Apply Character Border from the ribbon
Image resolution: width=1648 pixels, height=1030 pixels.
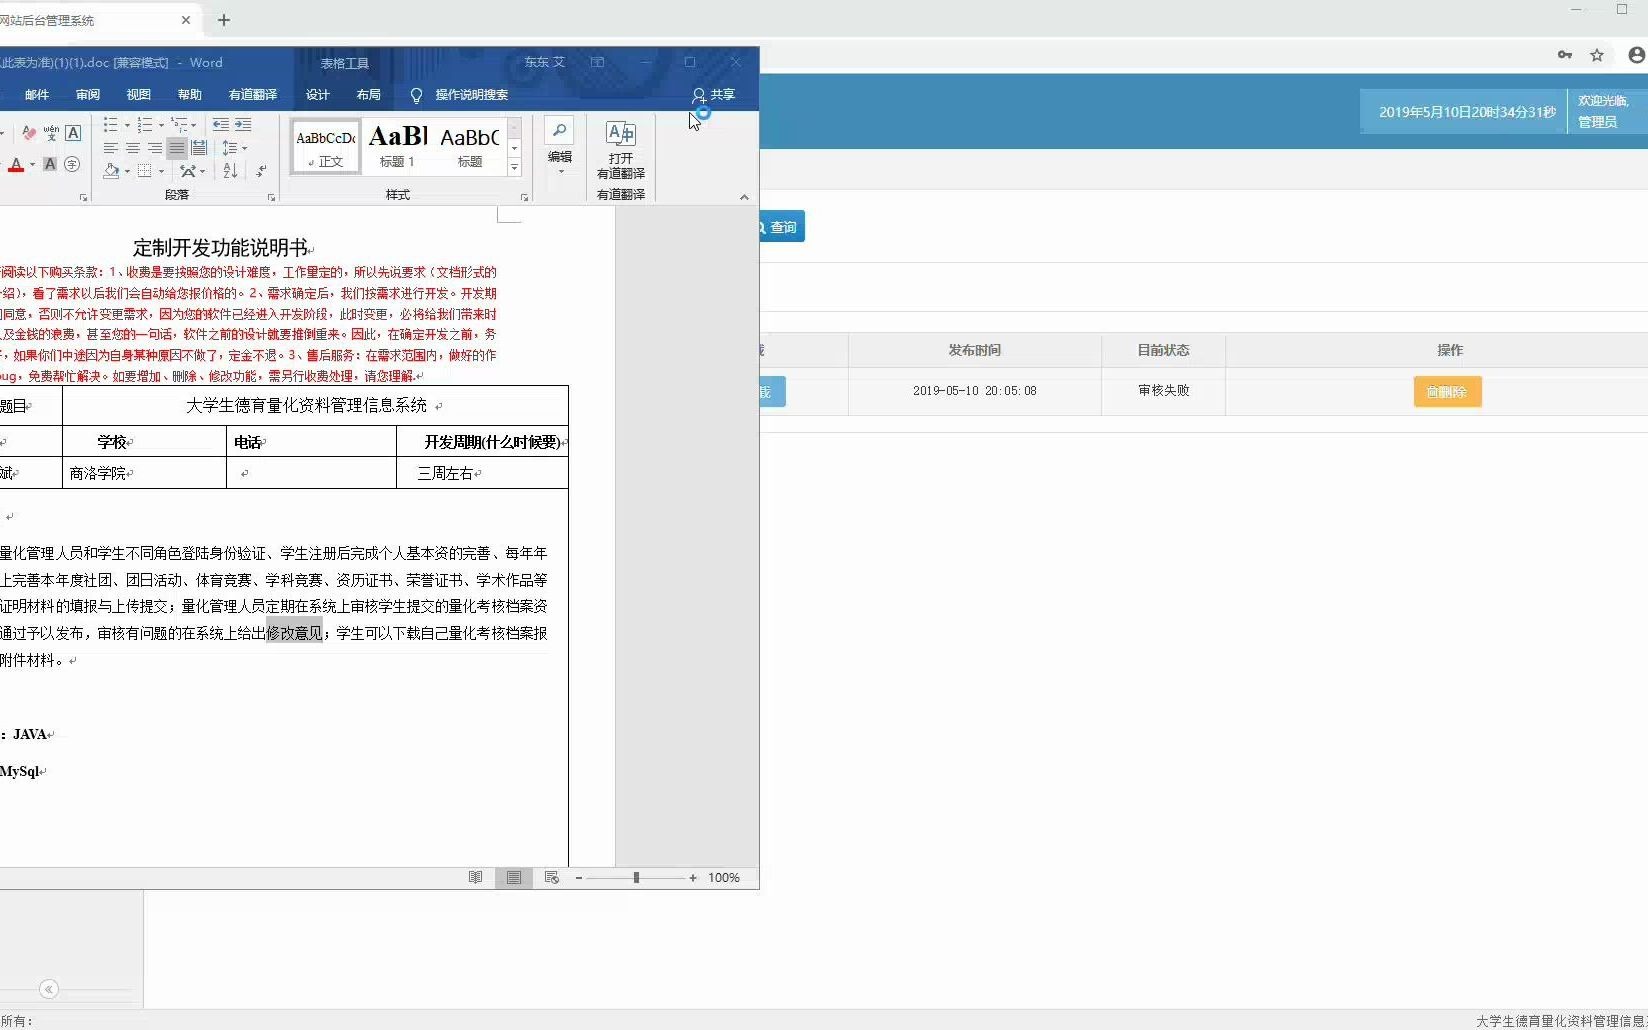click(73, 133)
